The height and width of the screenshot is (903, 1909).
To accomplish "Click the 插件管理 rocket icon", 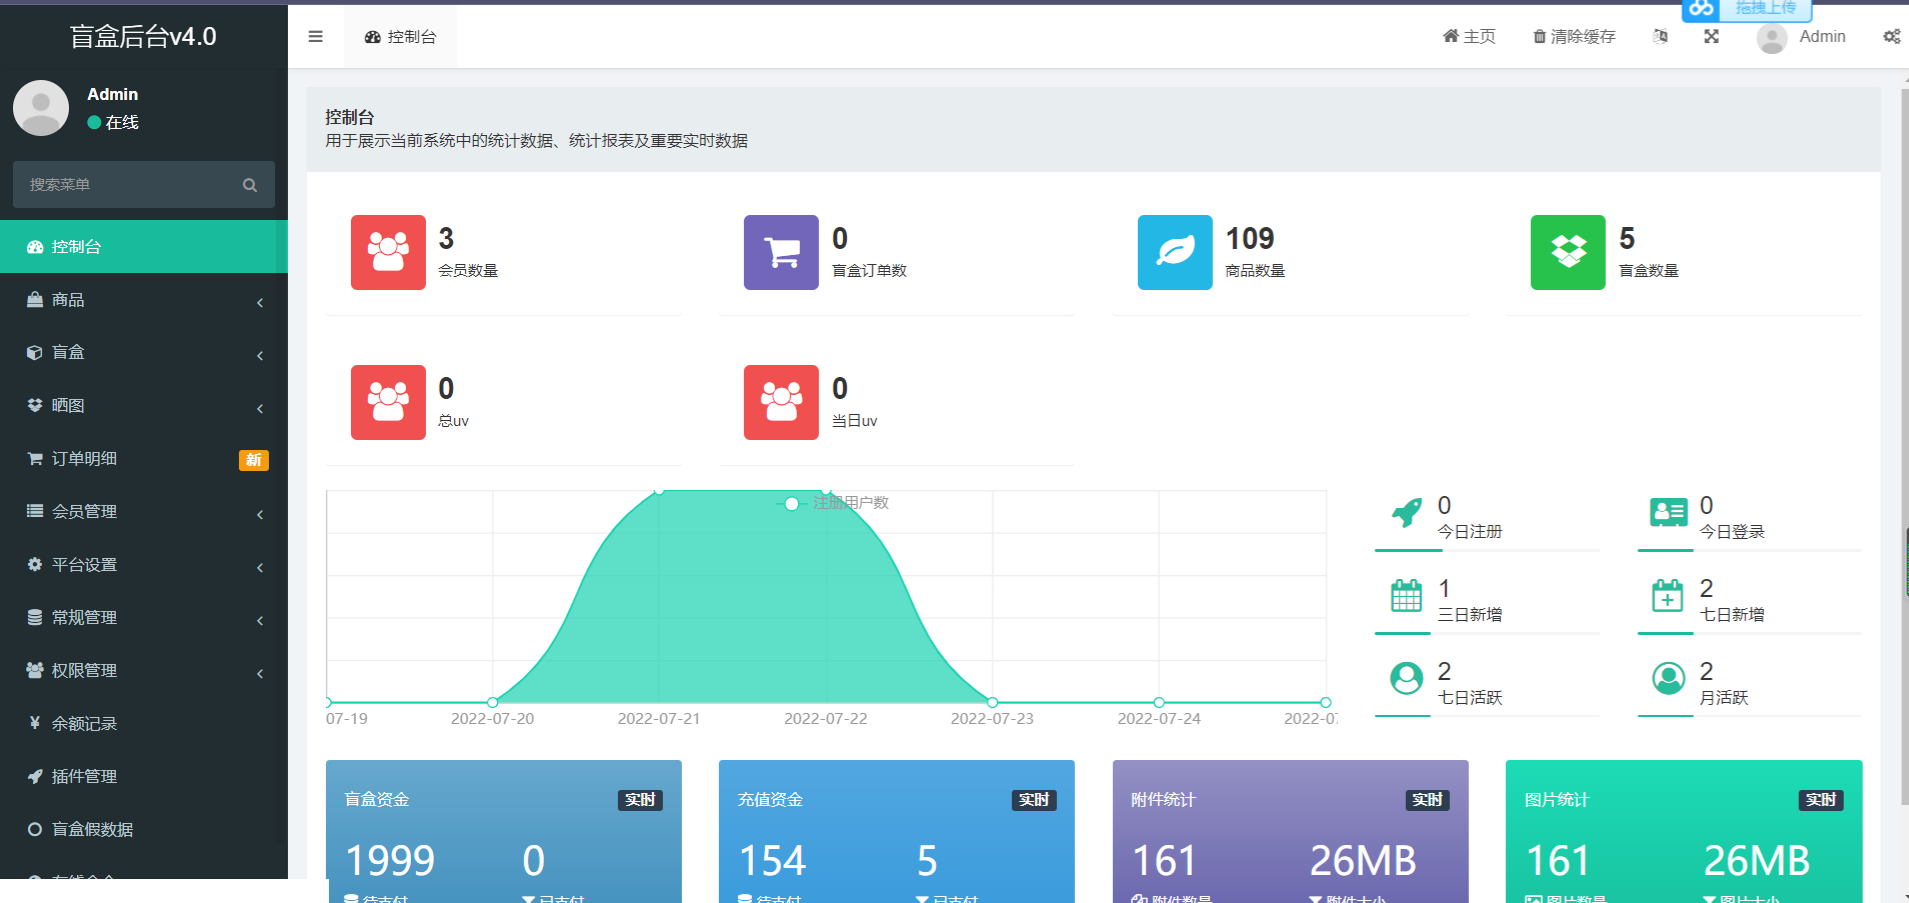I will (35, 776).
